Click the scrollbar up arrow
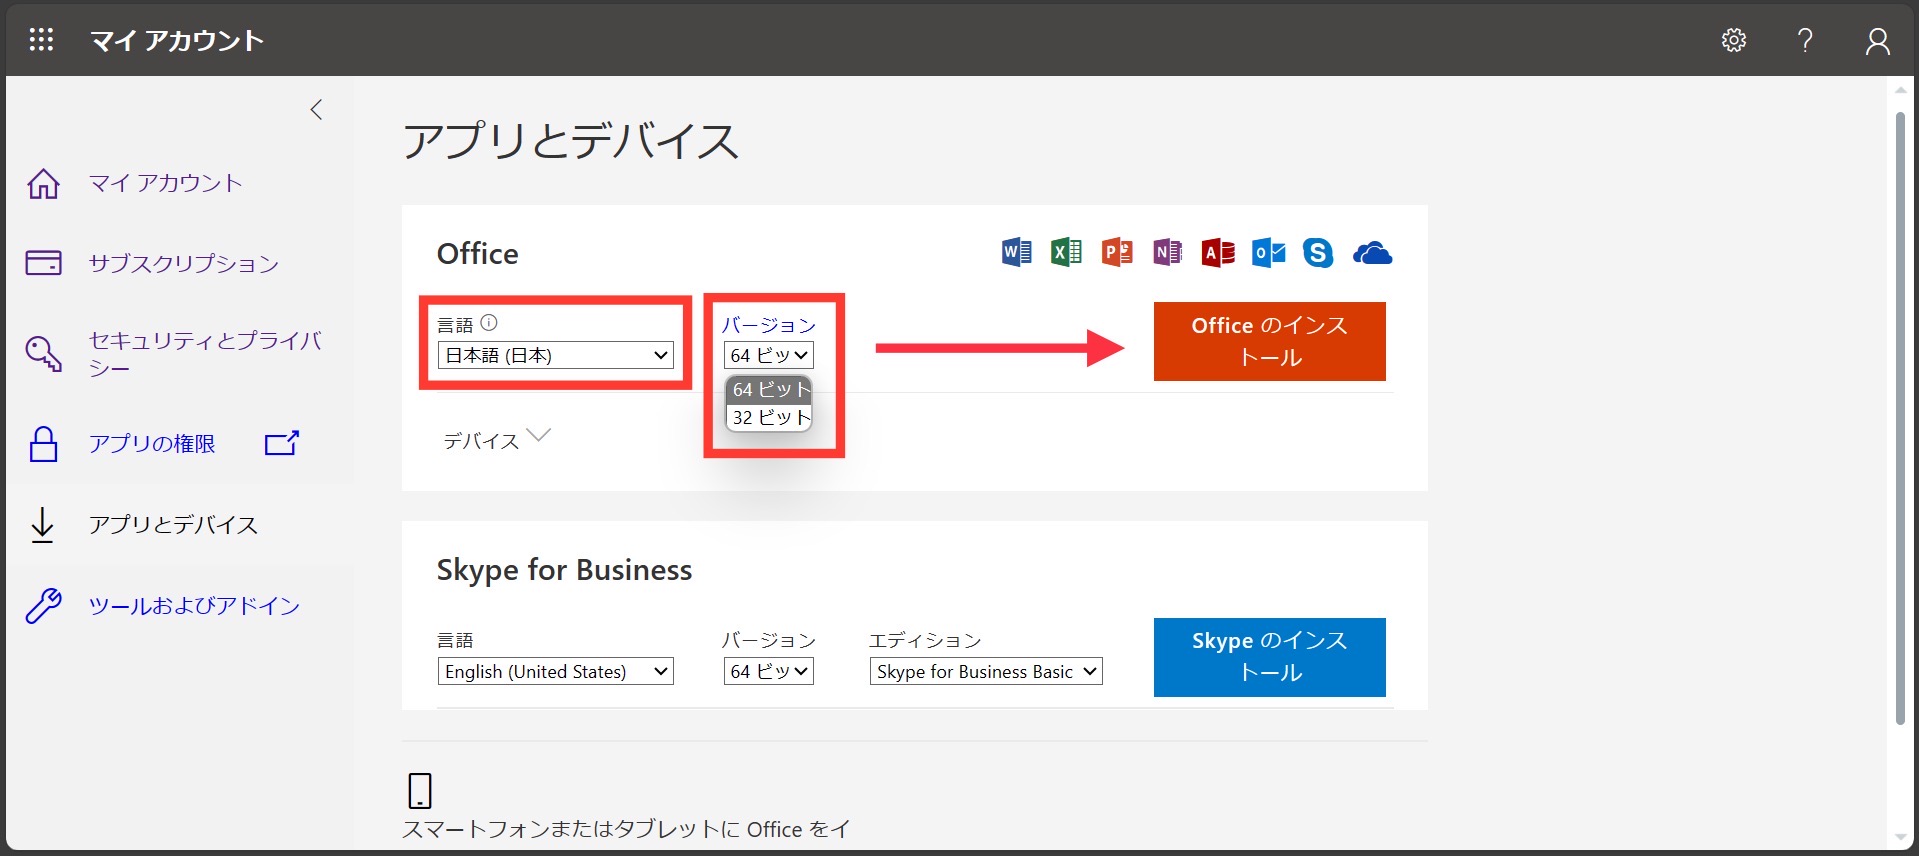The width and height of the screenshot is (1919, 856). 1901,90
